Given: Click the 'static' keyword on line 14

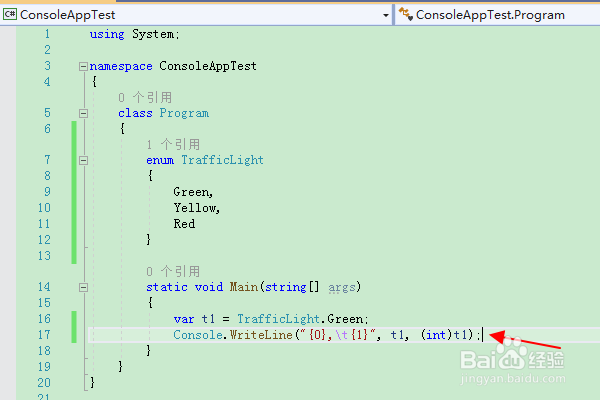Looking at the screenshot, I should click(167, 287).
